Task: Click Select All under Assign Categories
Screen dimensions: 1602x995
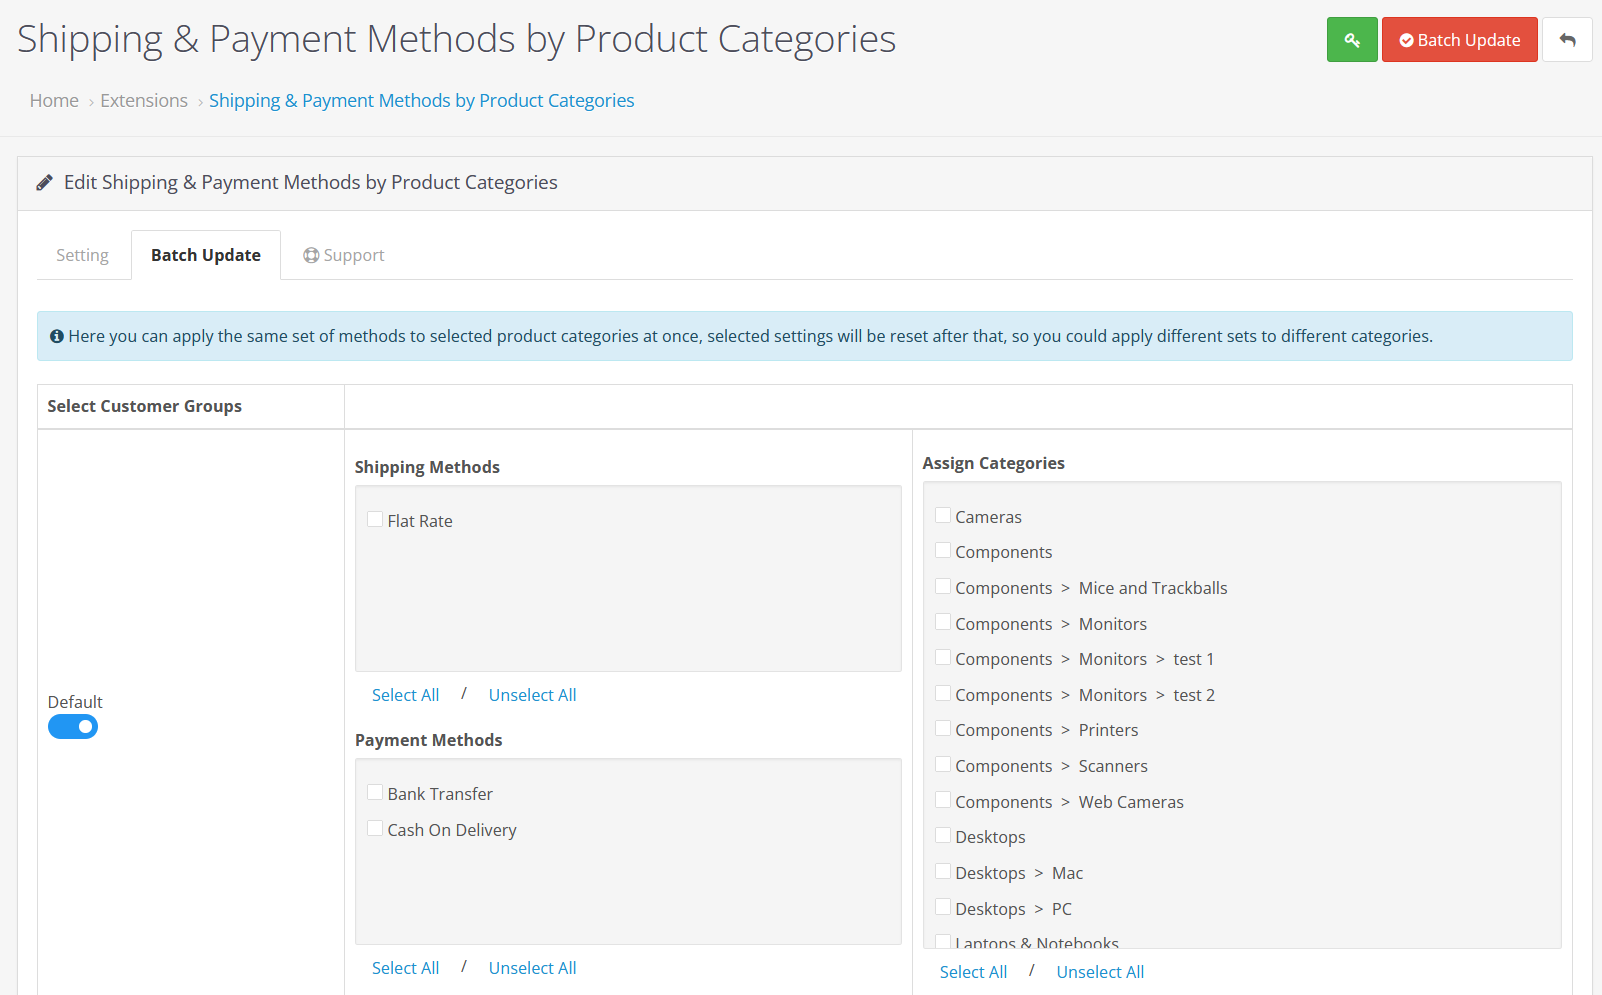Action: pos(973,972)
